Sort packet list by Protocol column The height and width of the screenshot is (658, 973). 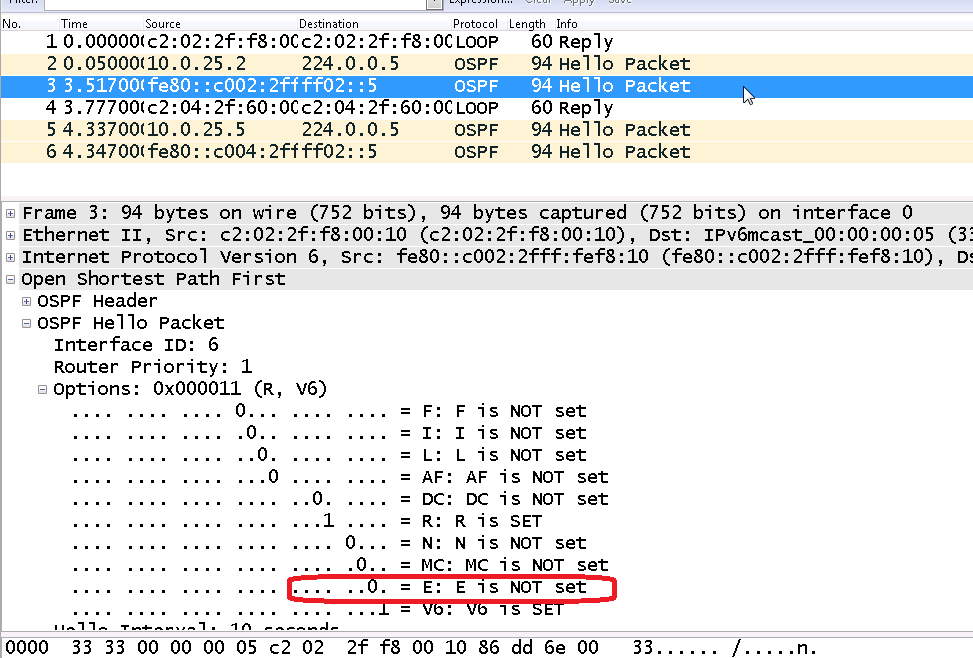click(x=478, y=24)
